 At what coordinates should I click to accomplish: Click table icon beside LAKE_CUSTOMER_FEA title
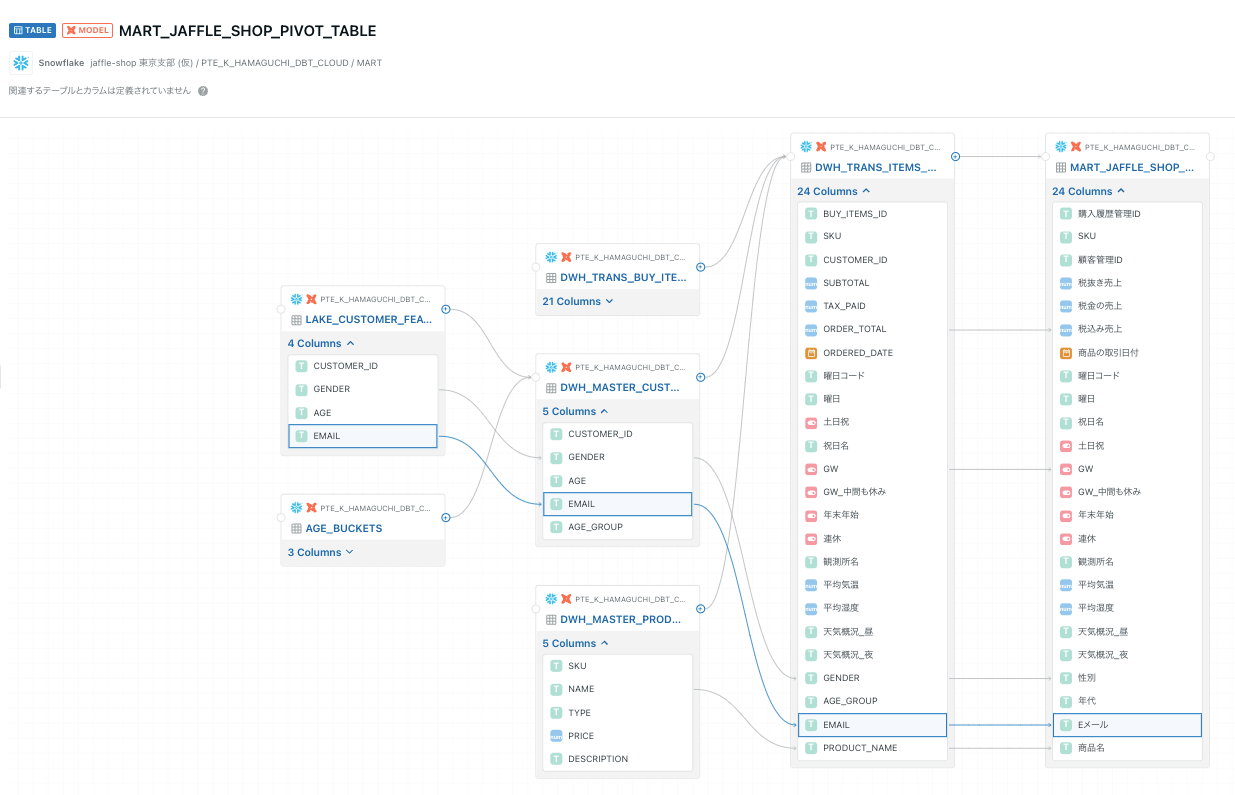click(x=296, y=320)
